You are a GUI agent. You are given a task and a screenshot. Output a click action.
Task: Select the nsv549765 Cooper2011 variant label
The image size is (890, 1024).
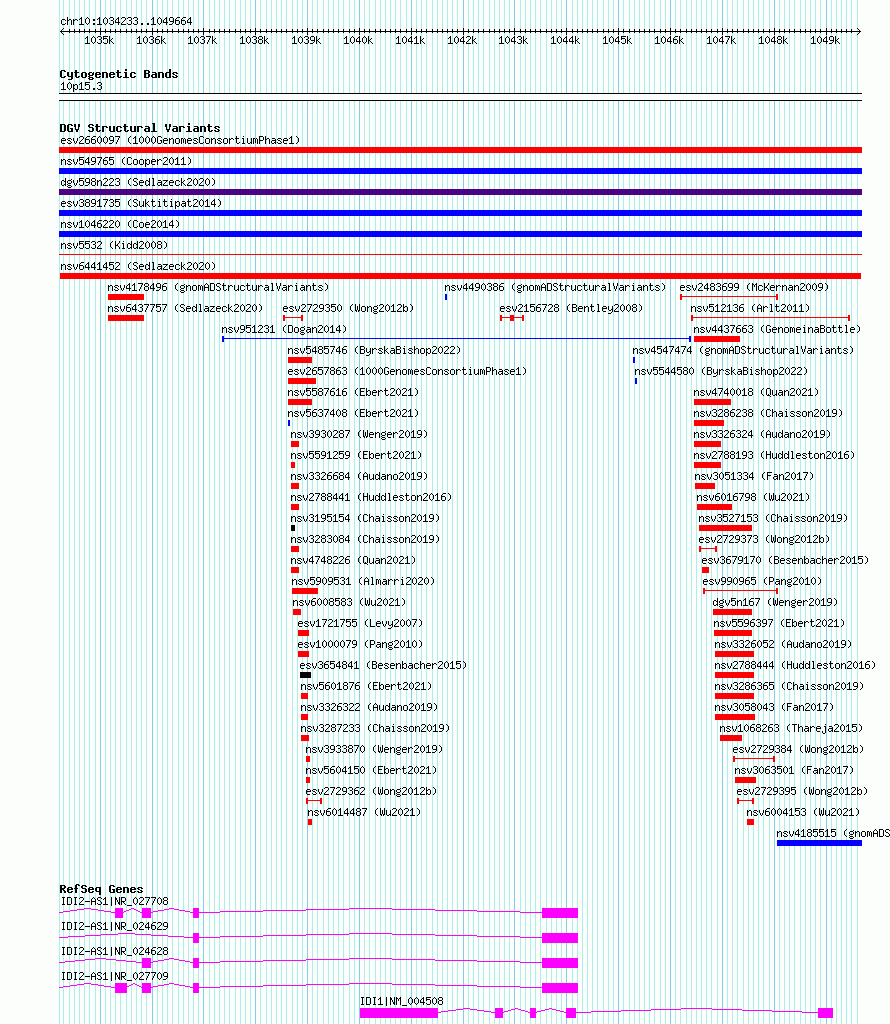pos(126,161)
